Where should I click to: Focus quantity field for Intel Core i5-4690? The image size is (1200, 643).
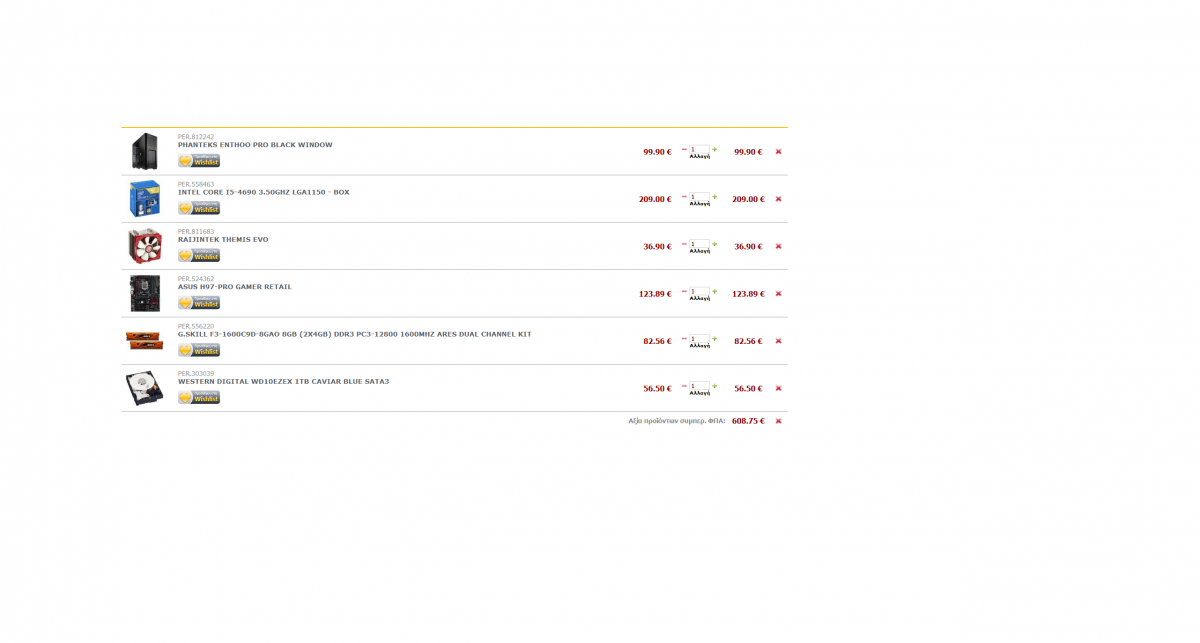pos(699,196)
